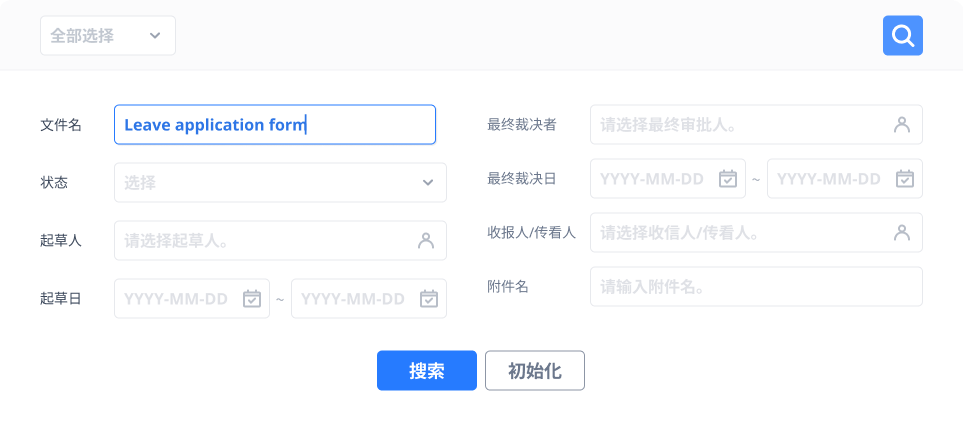
Task: Click the 收报人/传看人 selection field
Action: coord(740,233)
